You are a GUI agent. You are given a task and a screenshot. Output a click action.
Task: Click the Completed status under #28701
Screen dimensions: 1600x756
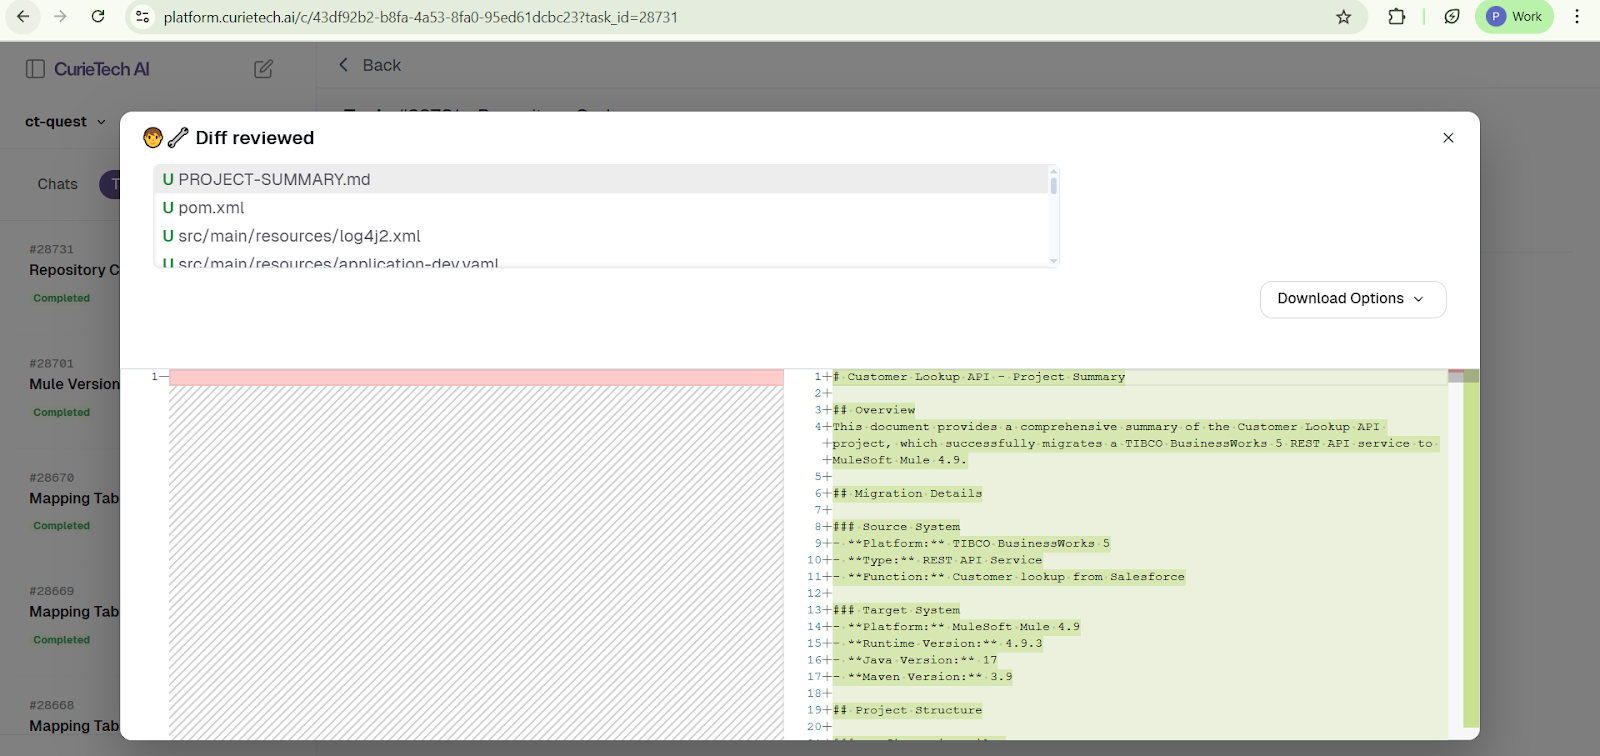[x=62, y=412]
